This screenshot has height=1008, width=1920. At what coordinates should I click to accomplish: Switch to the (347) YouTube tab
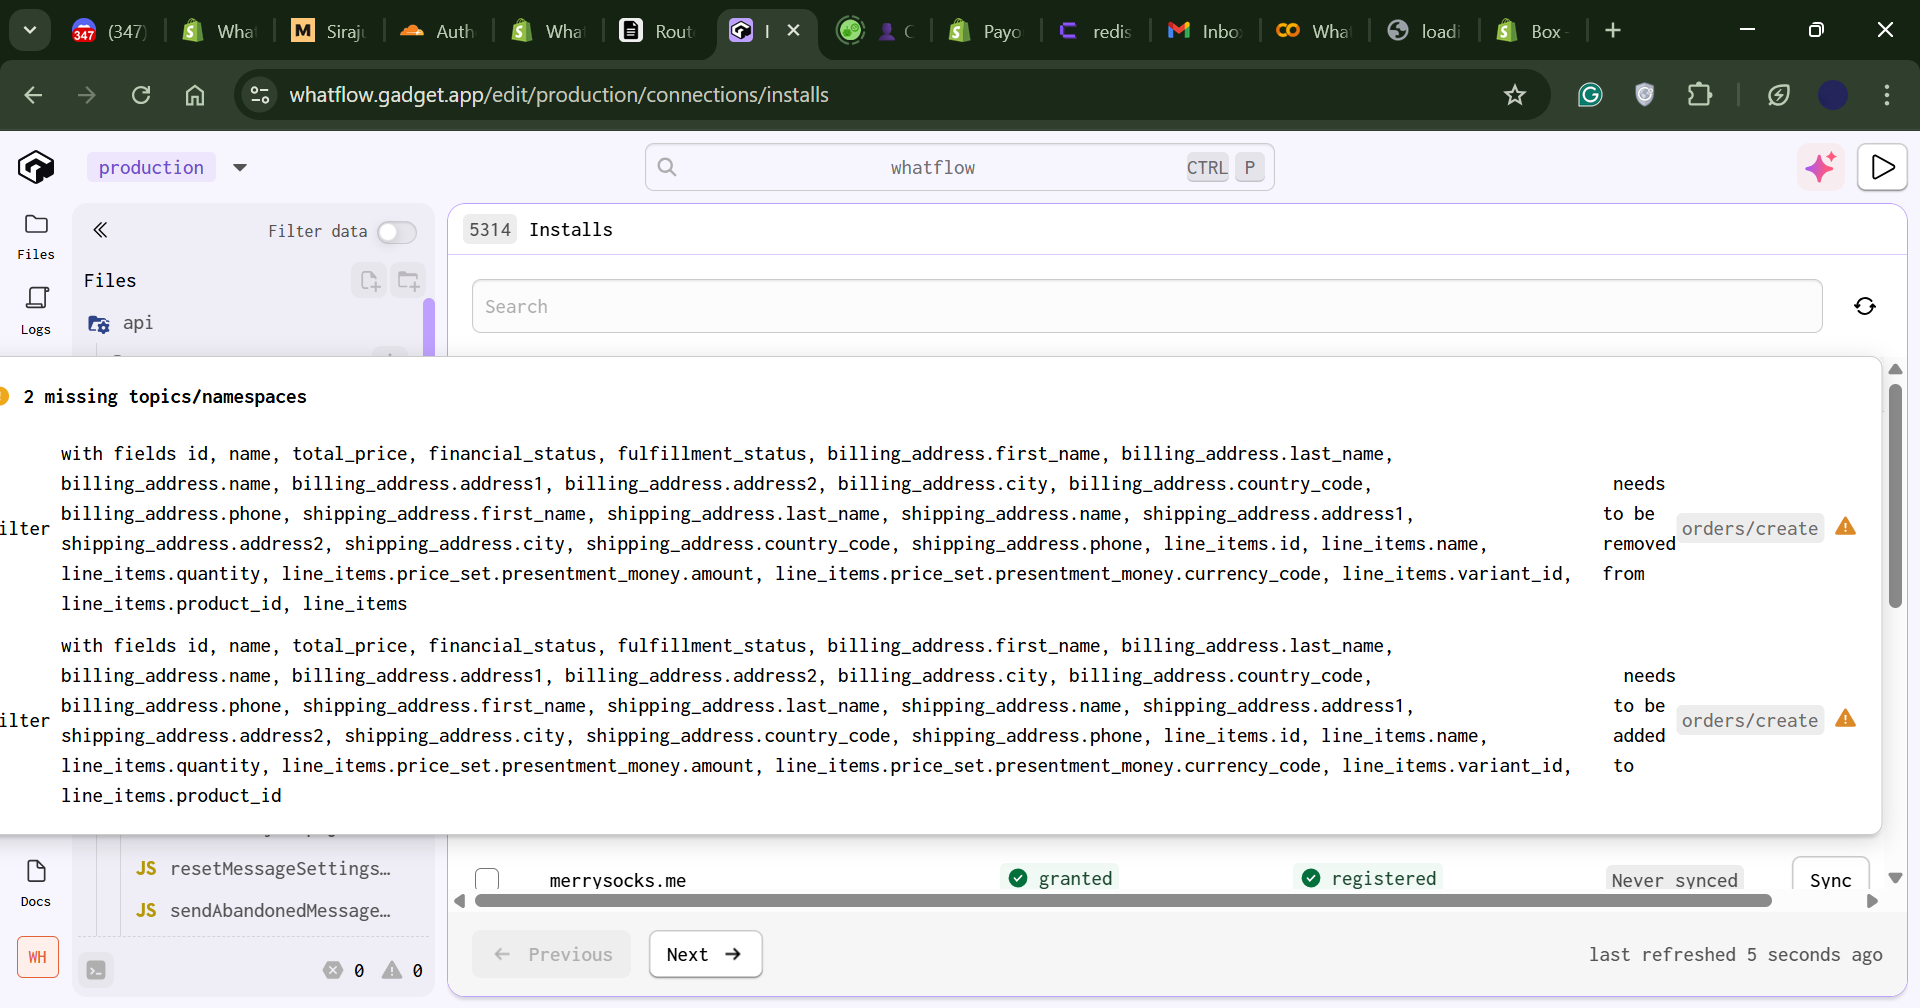coord(110,31)
